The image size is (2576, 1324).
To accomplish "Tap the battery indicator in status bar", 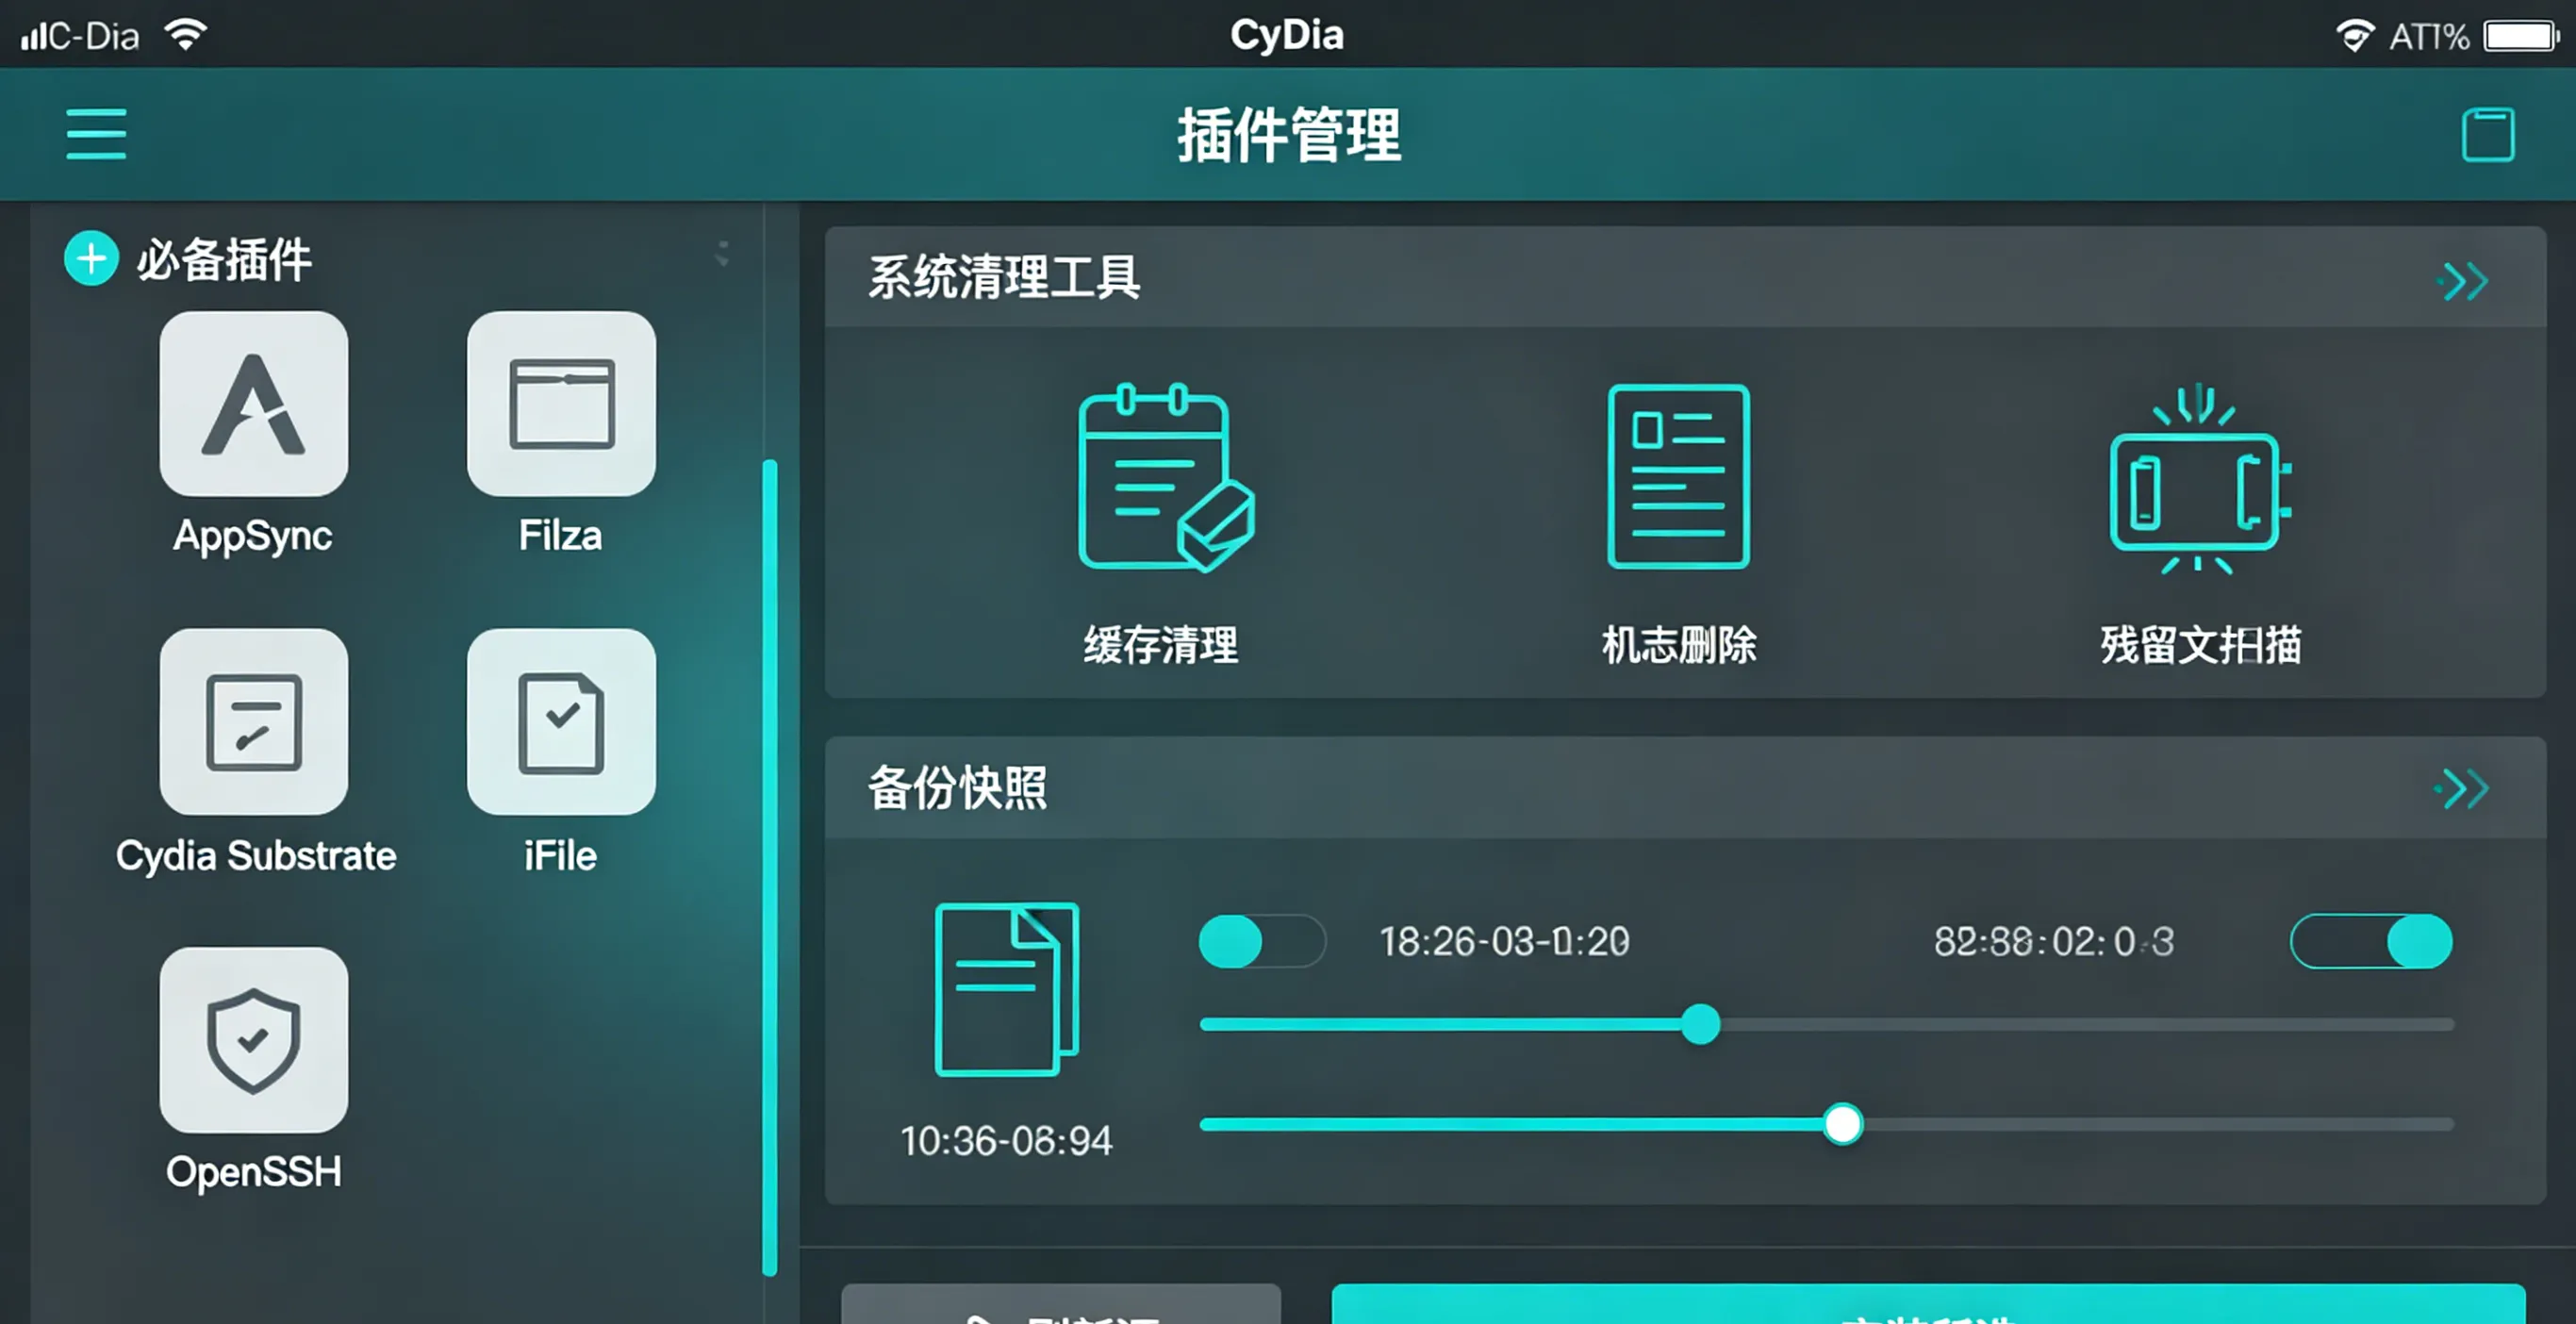I will point(2521,36).
